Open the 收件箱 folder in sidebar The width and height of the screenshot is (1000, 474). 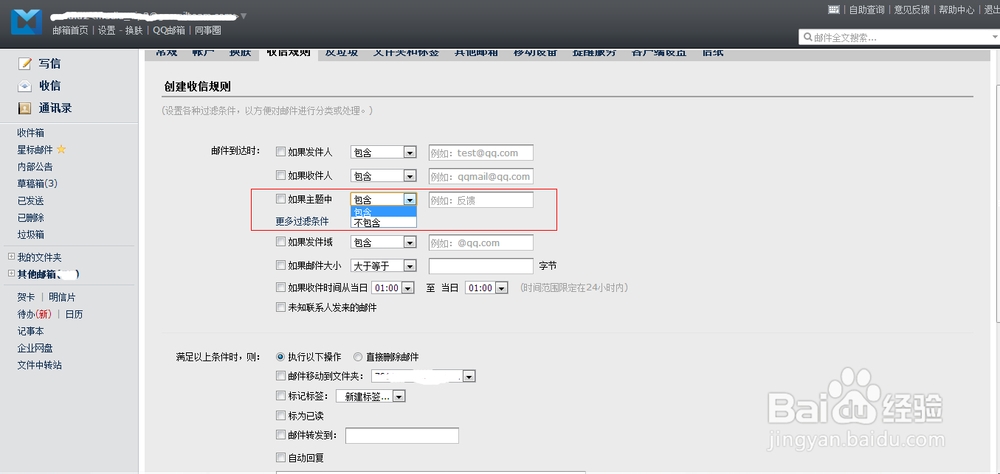pyautogui.click(x=31, y=133)
